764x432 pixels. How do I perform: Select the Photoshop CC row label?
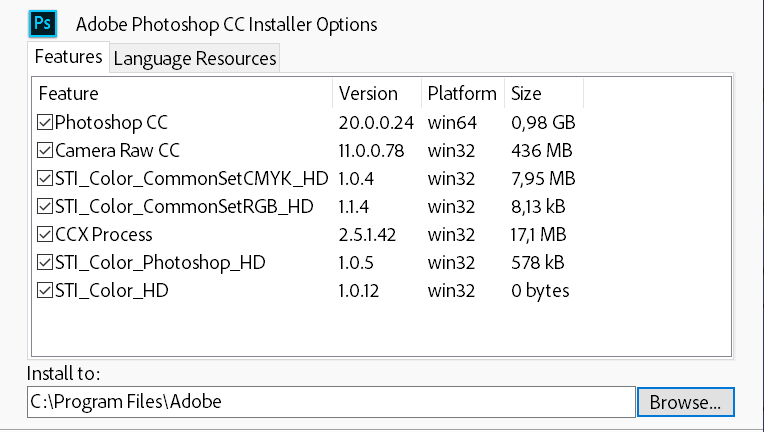pos(111,122)
